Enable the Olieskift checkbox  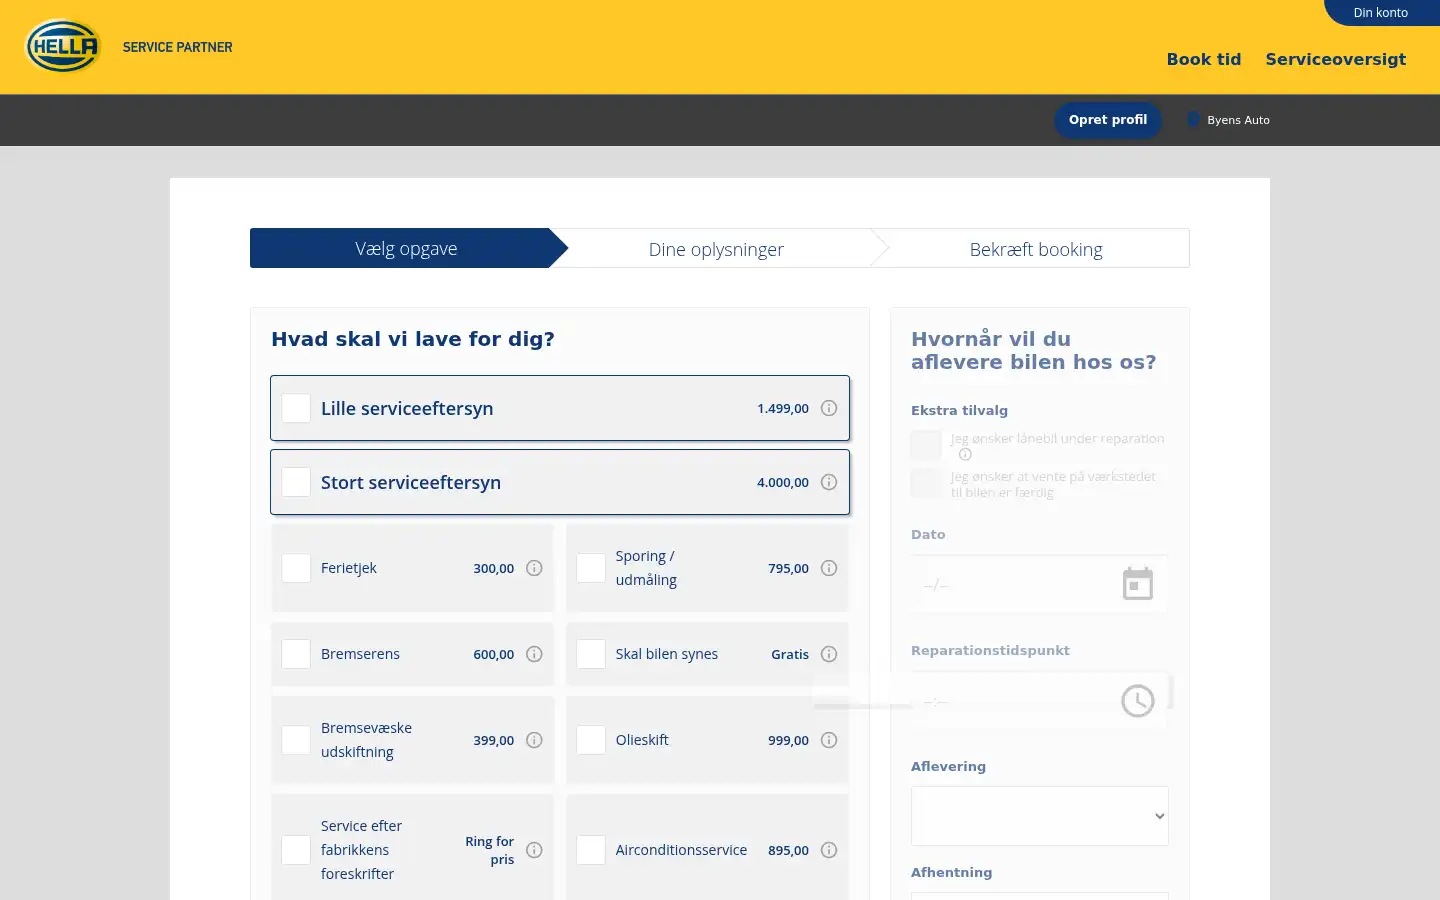[x=591, y=740]
